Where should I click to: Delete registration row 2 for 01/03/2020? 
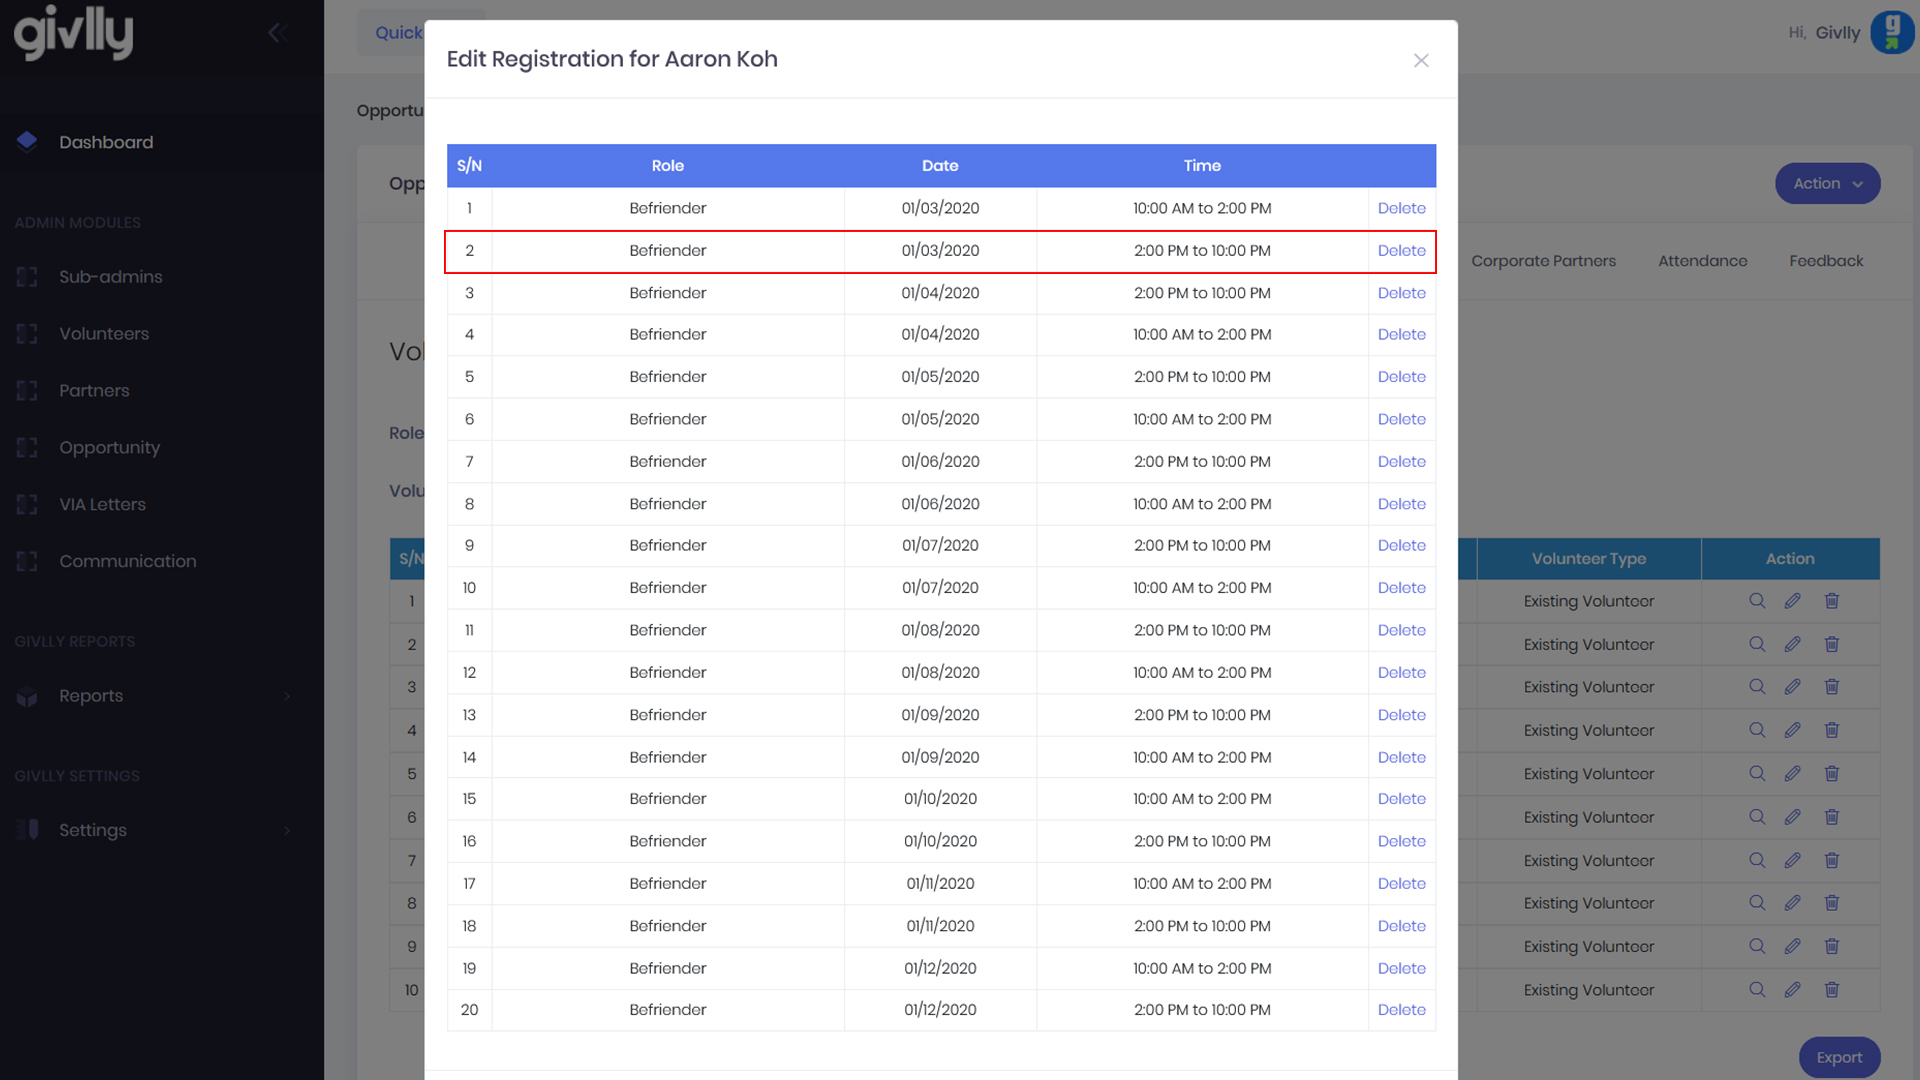pyautogui.click(x=1401, y=251)
